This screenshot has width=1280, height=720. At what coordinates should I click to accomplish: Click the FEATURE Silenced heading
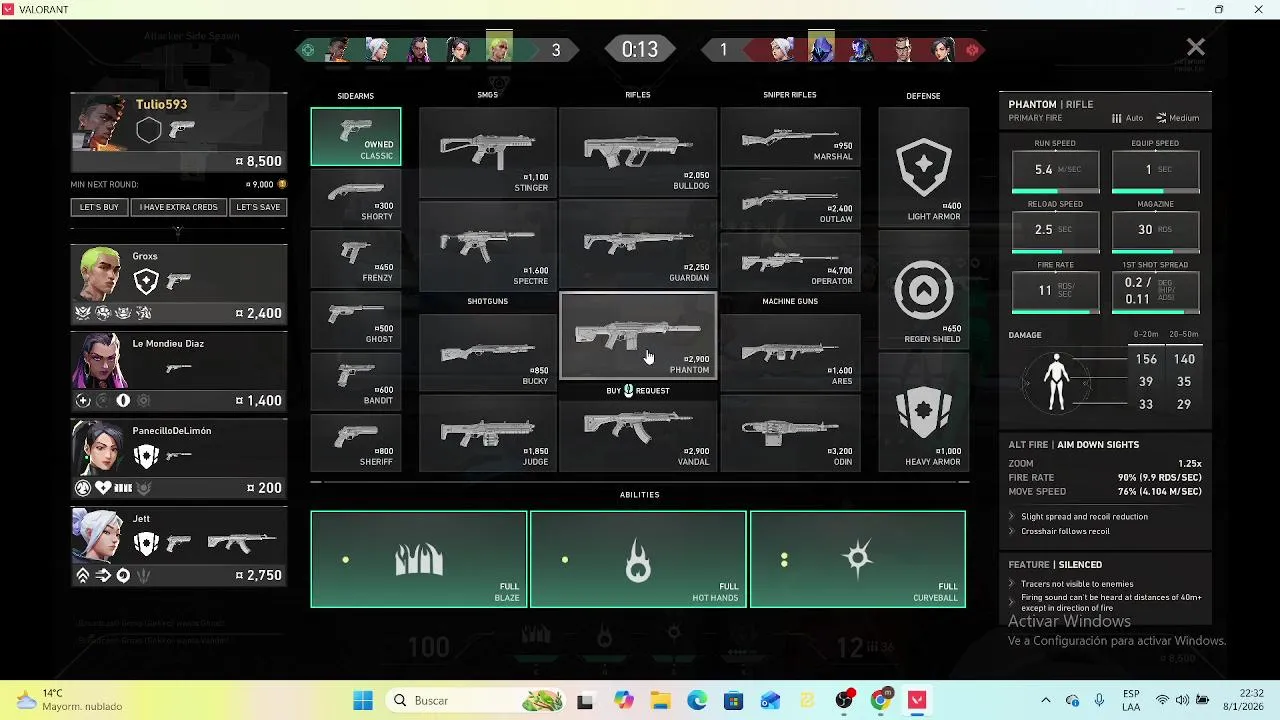coord(1055,564)
